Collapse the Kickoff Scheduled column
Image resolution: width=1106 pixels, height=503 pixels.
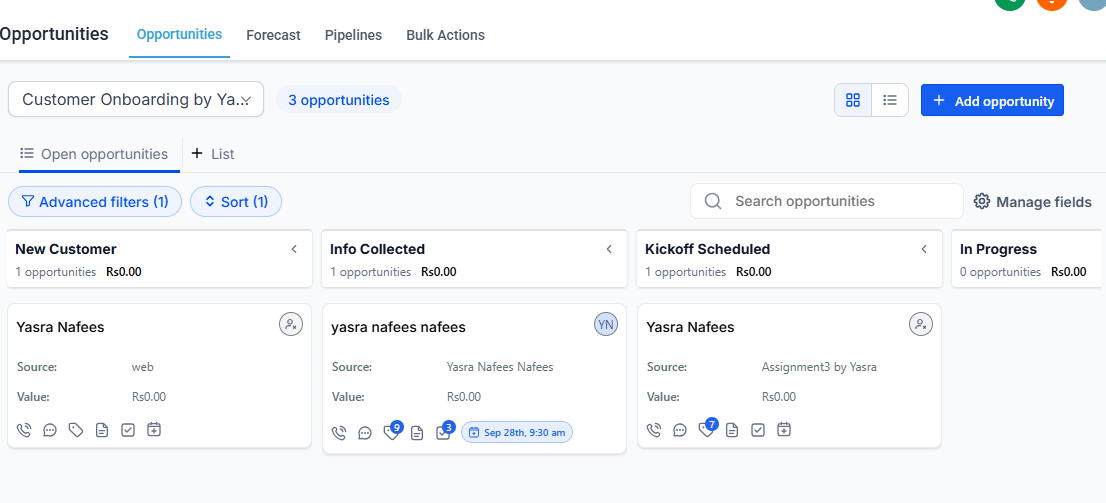click(925, 249)
